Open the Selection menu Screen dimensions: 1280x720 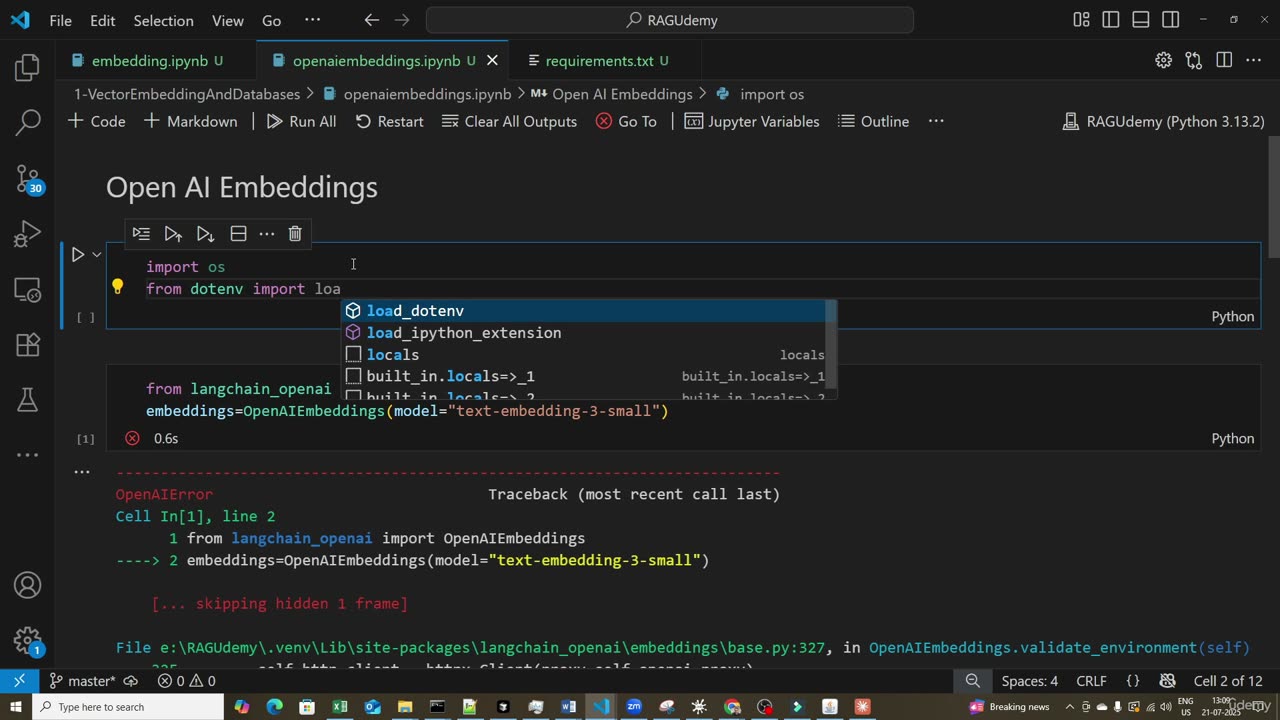point(163,20)
